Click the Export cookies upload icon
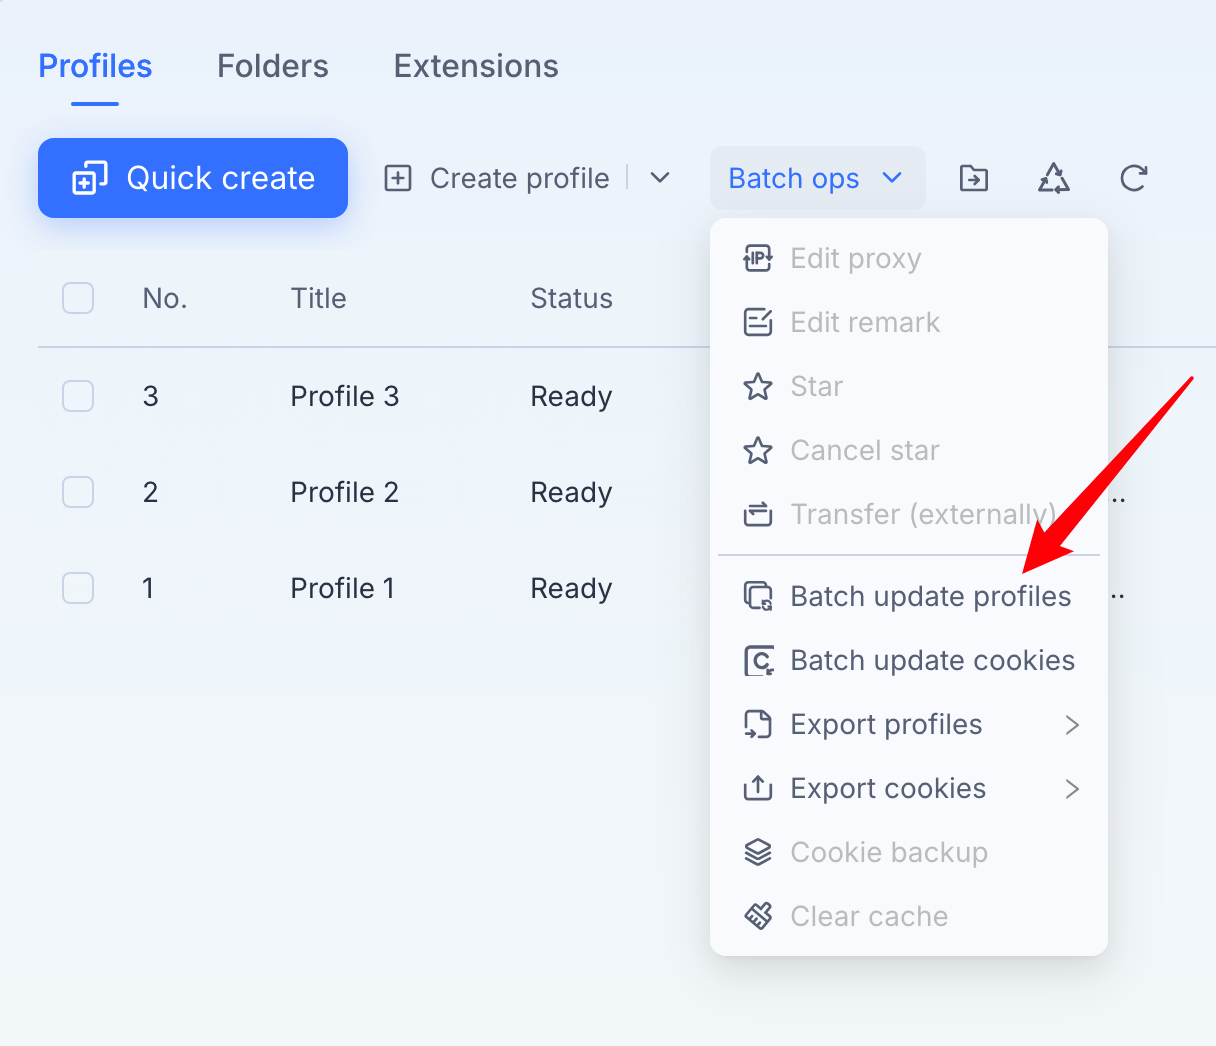Image resolution: width=1216 pixels, height=1046 pixels. [758, 788]
